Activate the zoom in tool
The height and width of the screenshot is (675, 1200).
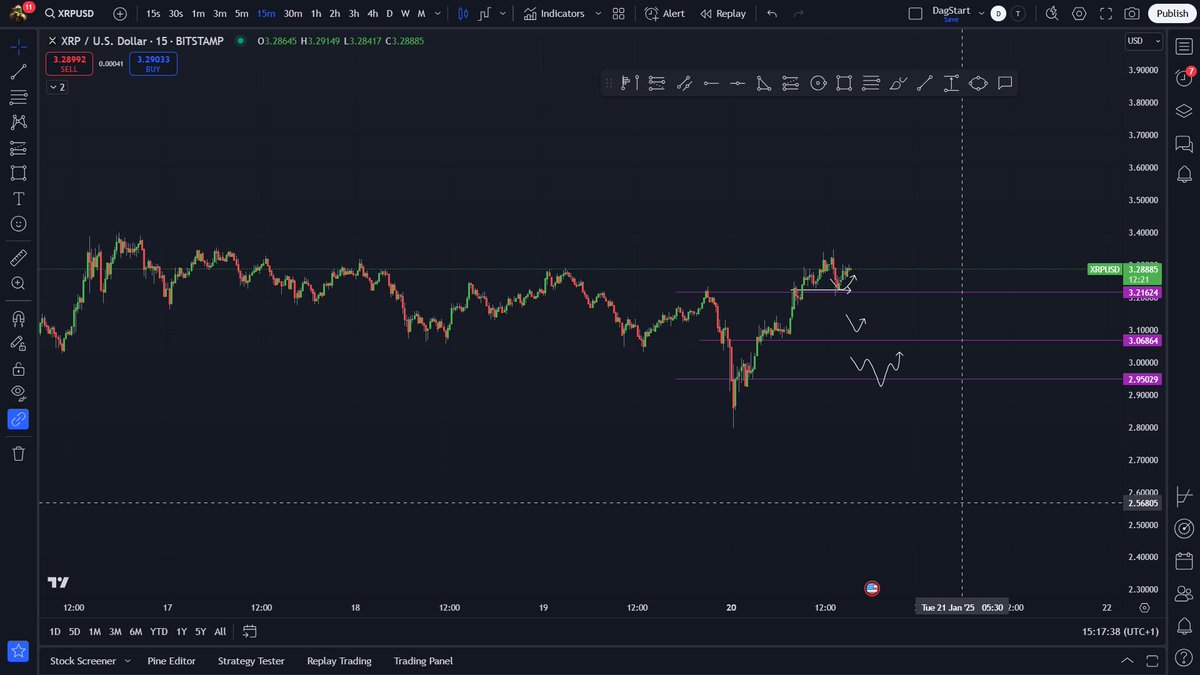[x=18, y=284]
